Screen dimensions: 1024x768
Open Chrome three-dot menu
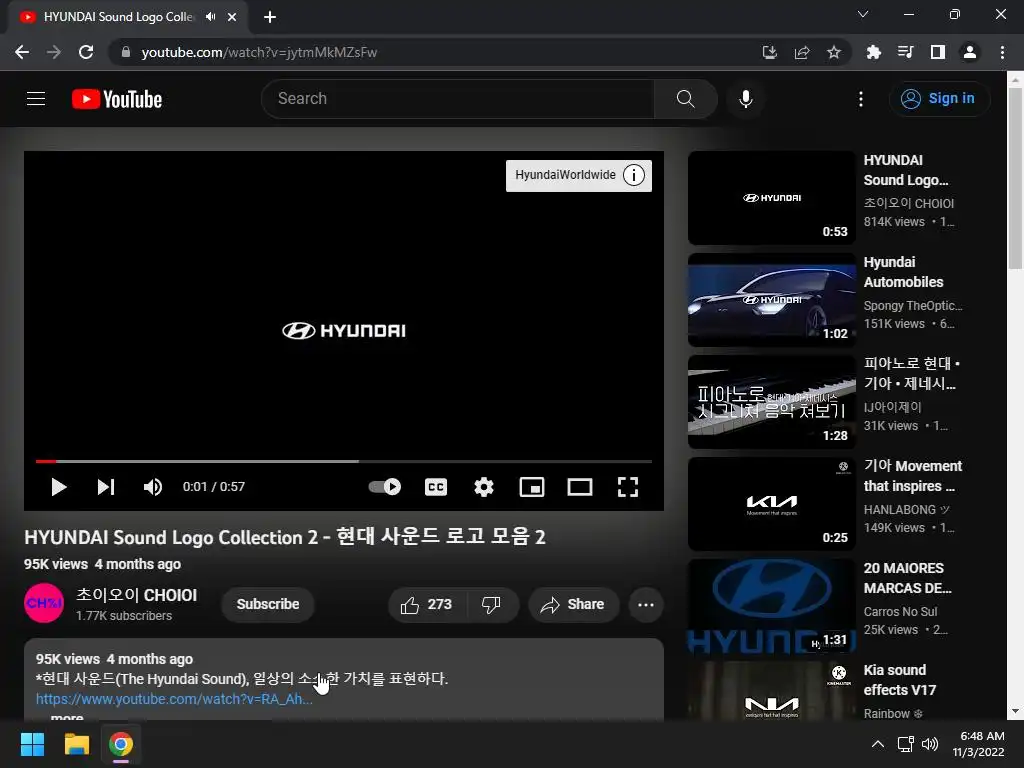(x=1002, y=52)
